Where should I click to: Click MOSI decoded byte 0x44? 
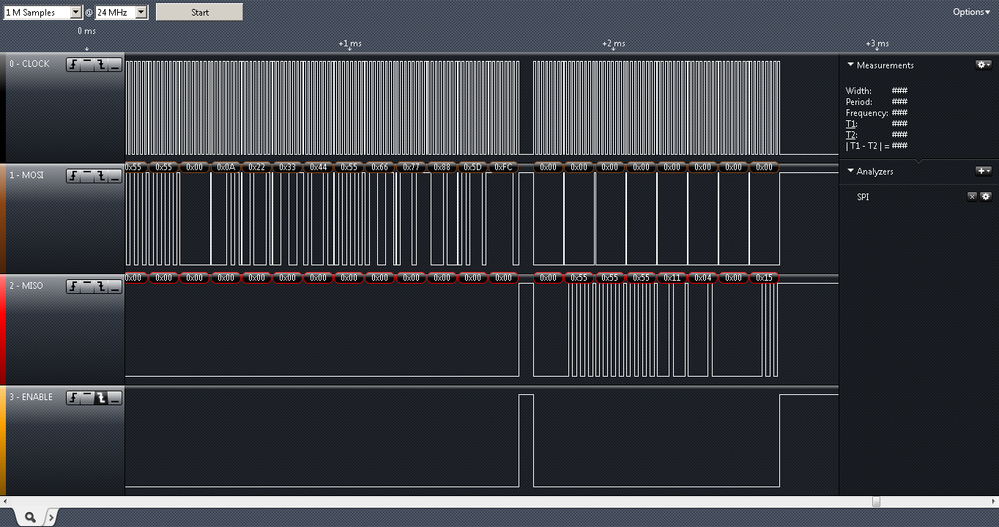[x=318, y=167]
